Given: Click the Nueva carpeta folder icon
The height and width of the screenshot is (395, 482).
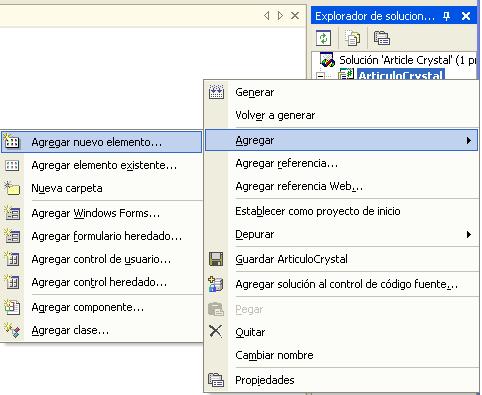Looking at the screenshot, I should (12, 188).
